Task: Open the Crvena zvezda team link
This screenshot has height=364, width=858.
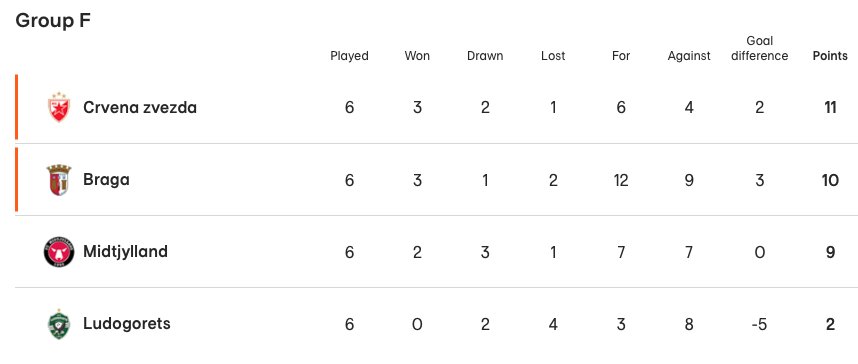Action: [140, 107]
